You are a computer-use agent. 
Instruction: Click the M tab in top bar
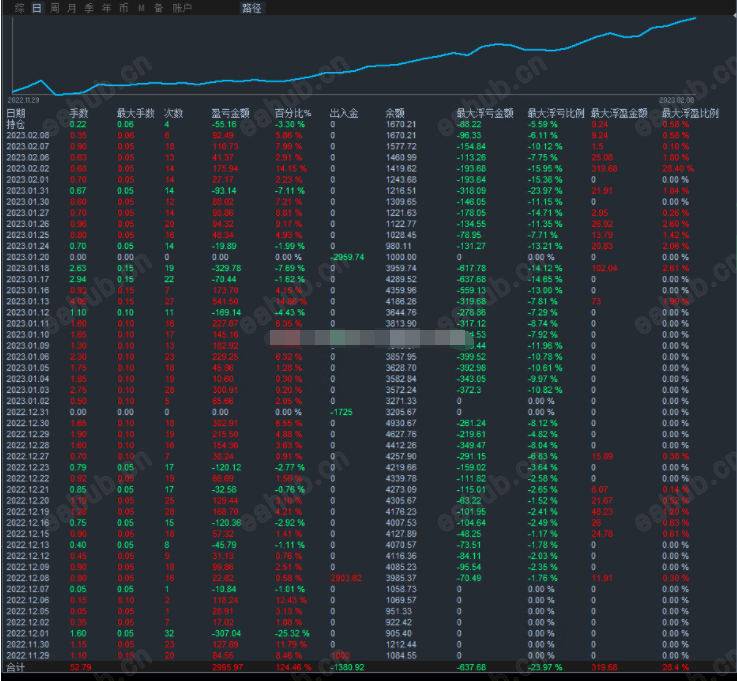tap(141, 8)
